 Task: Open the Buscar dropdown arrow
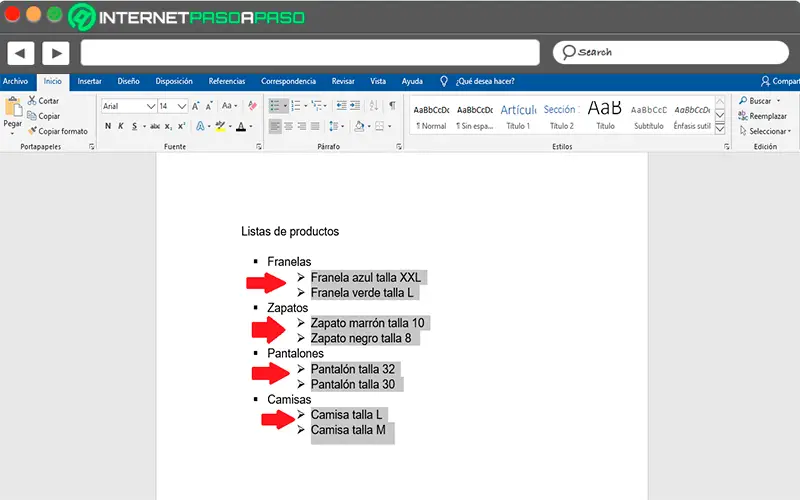click(778, 101)
